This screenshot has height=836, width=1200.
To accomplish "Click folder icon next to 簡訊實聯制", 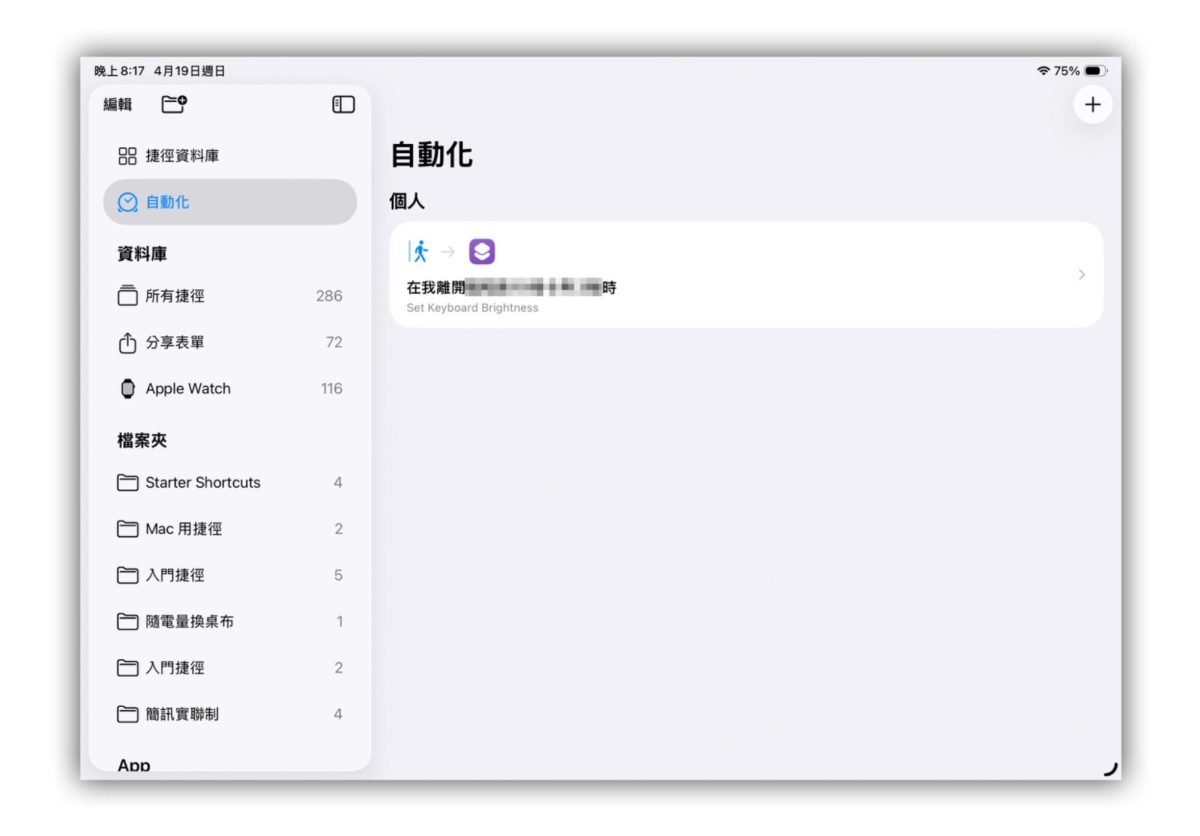I will 127,714.
